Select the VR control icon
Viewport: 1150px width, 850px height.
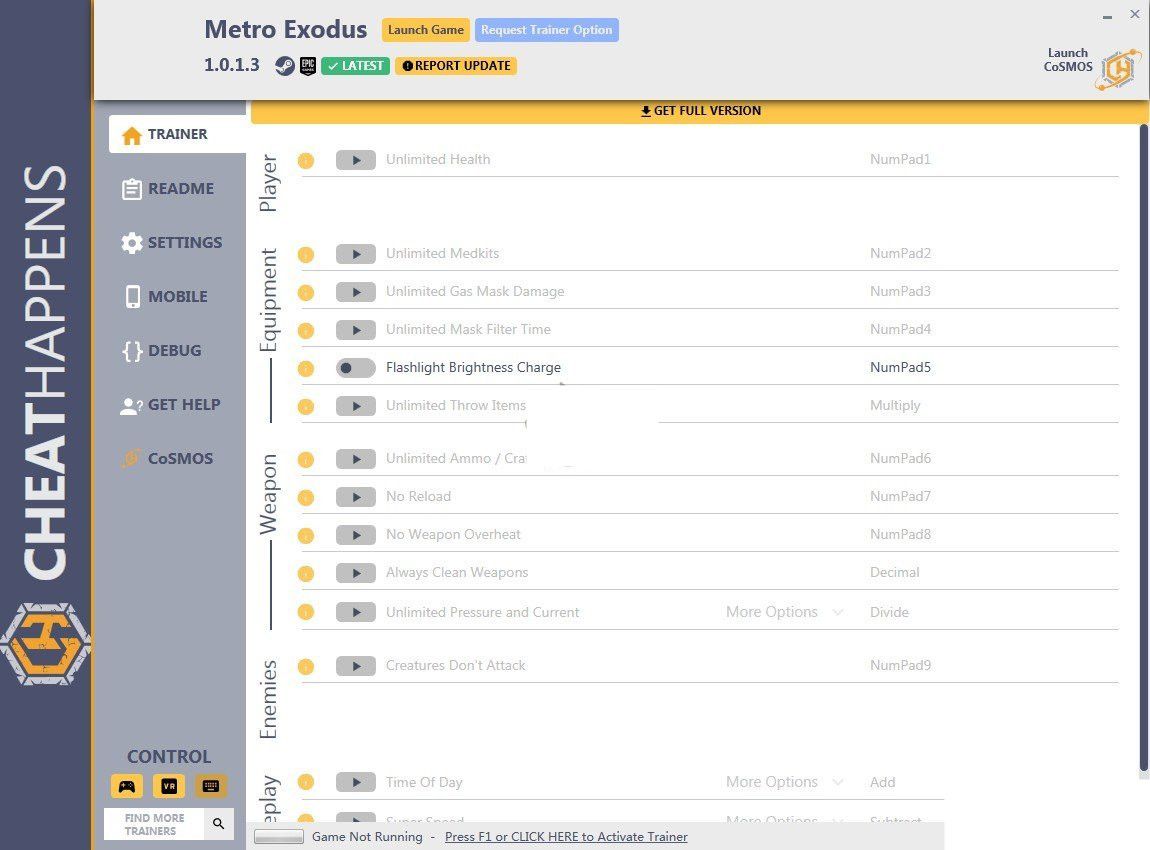[169, 786]
